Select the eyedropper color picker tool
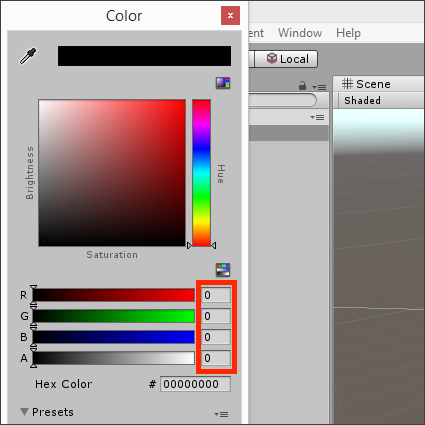The width and height of the screenshot is (425, 425). click(28, 56)
